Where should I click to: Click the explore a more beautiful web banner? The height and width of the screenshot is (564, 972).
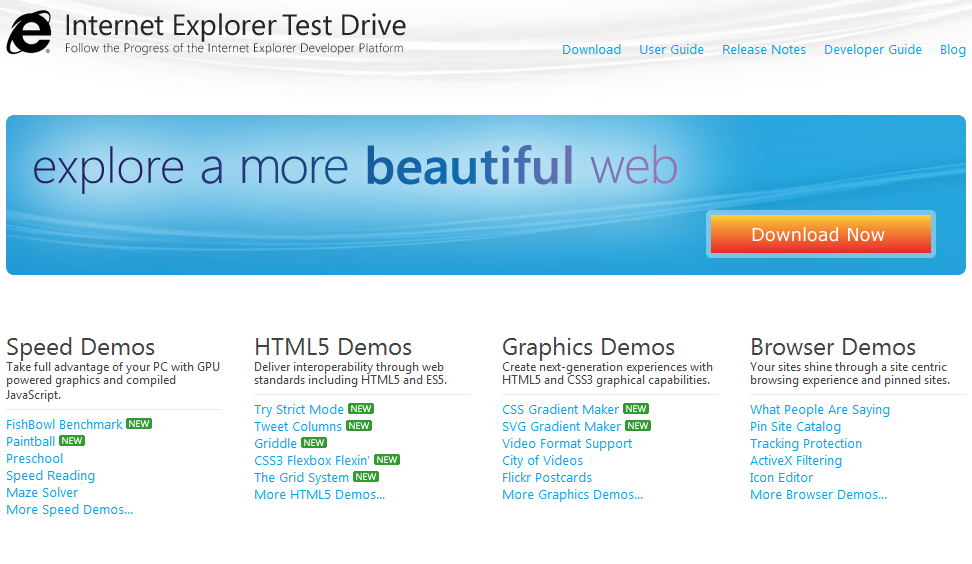tap(486, 195)
